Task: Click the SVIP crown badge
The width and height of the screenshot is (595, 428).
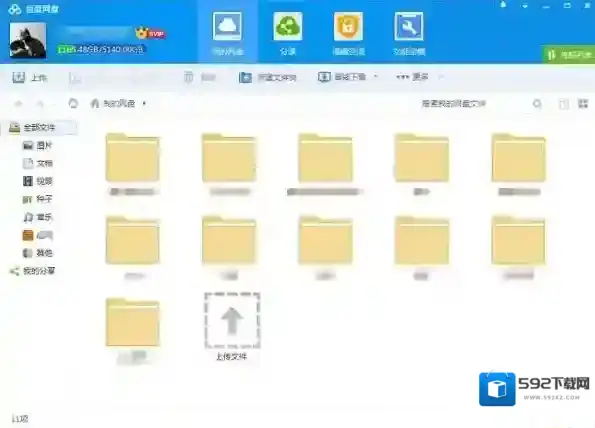Action: 151,34
